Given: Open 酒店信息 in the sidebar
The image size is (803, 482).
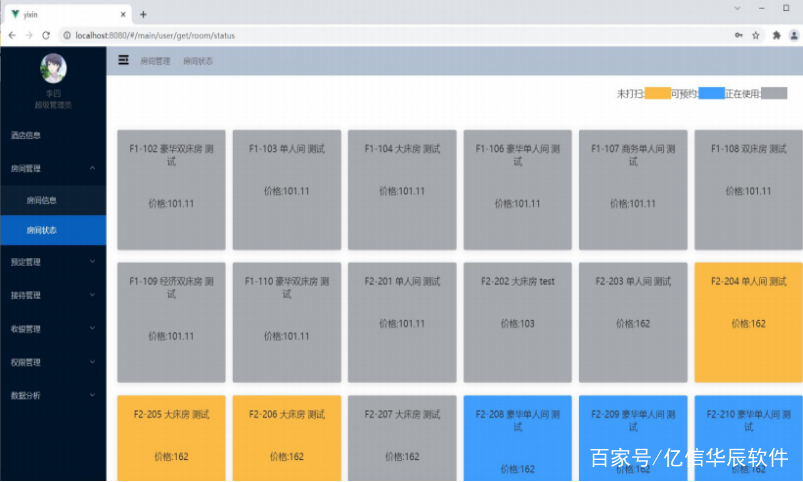Looking at the screenshot, I should (x=26, y=135).
